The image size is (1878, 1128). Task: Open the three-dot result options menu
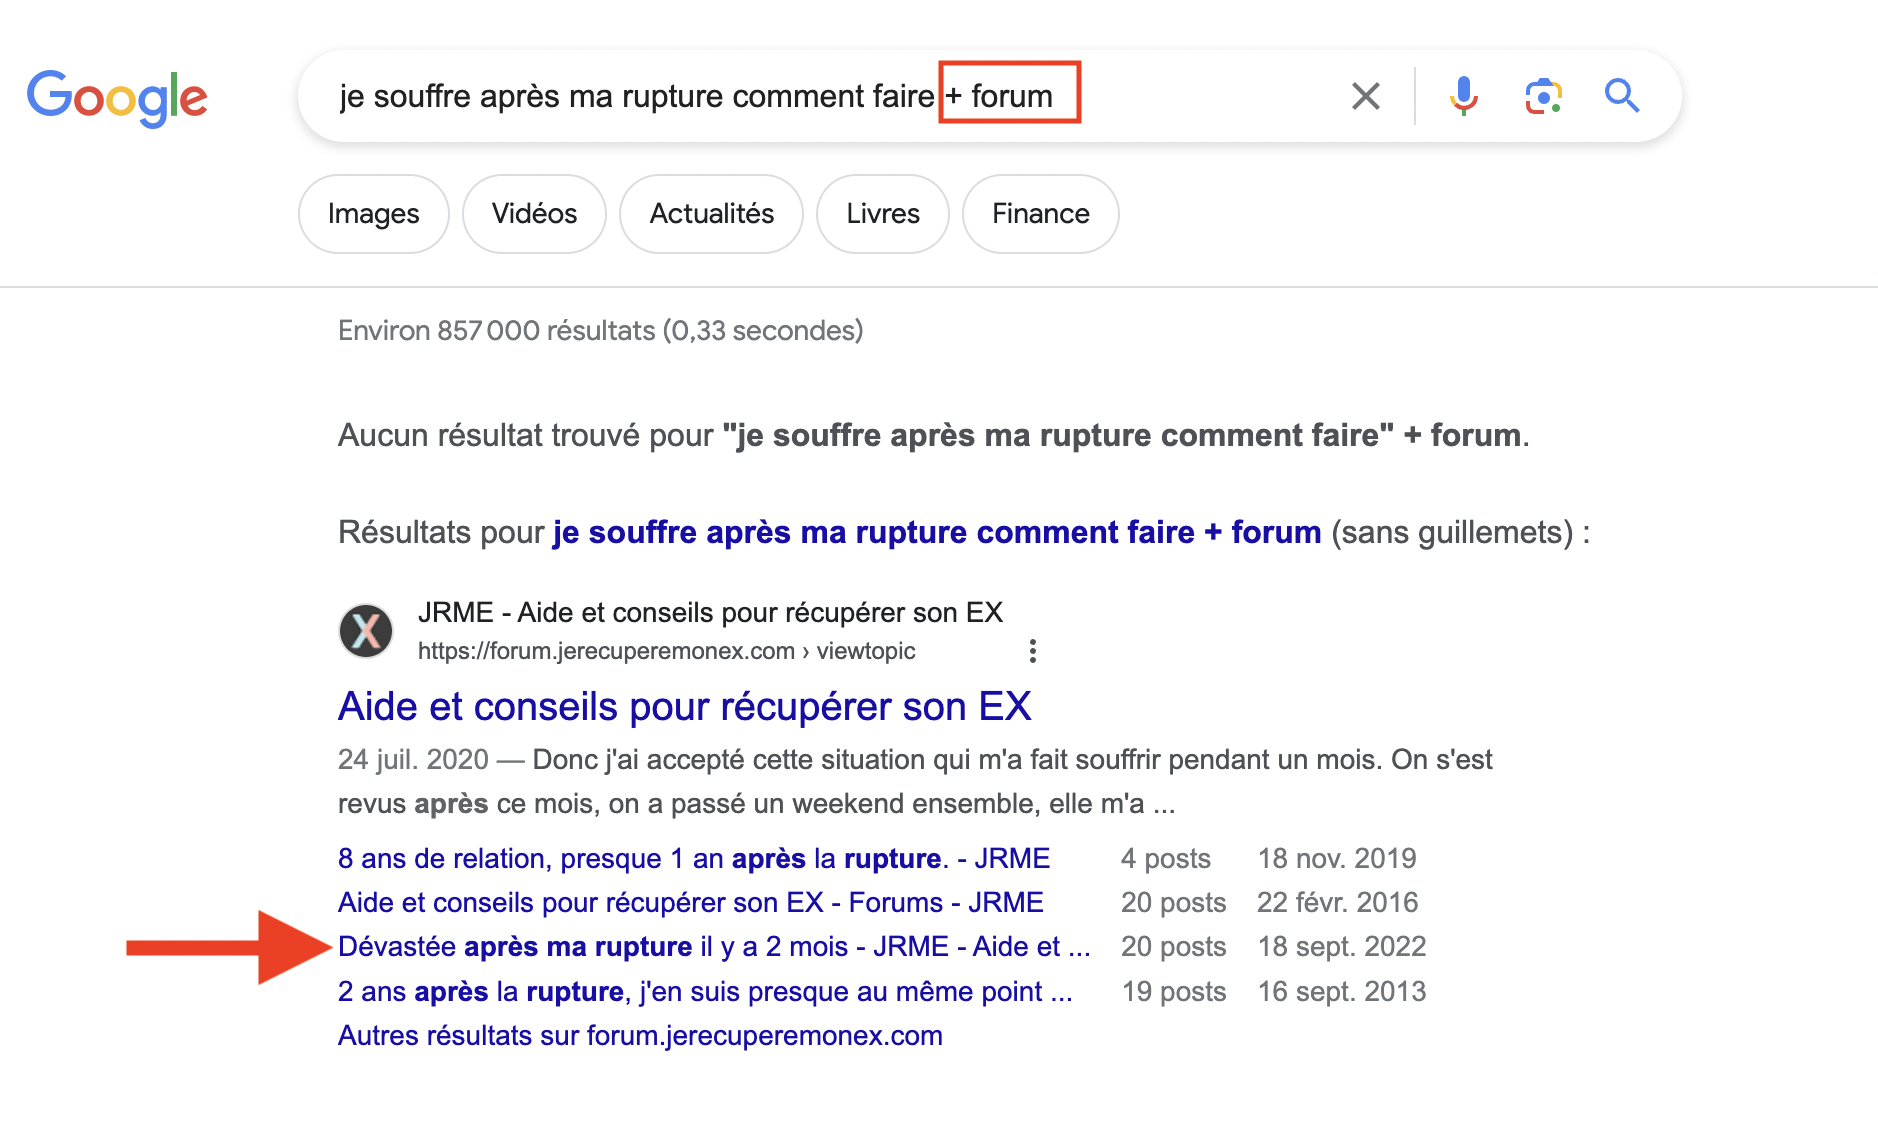tap(1032, 652)
